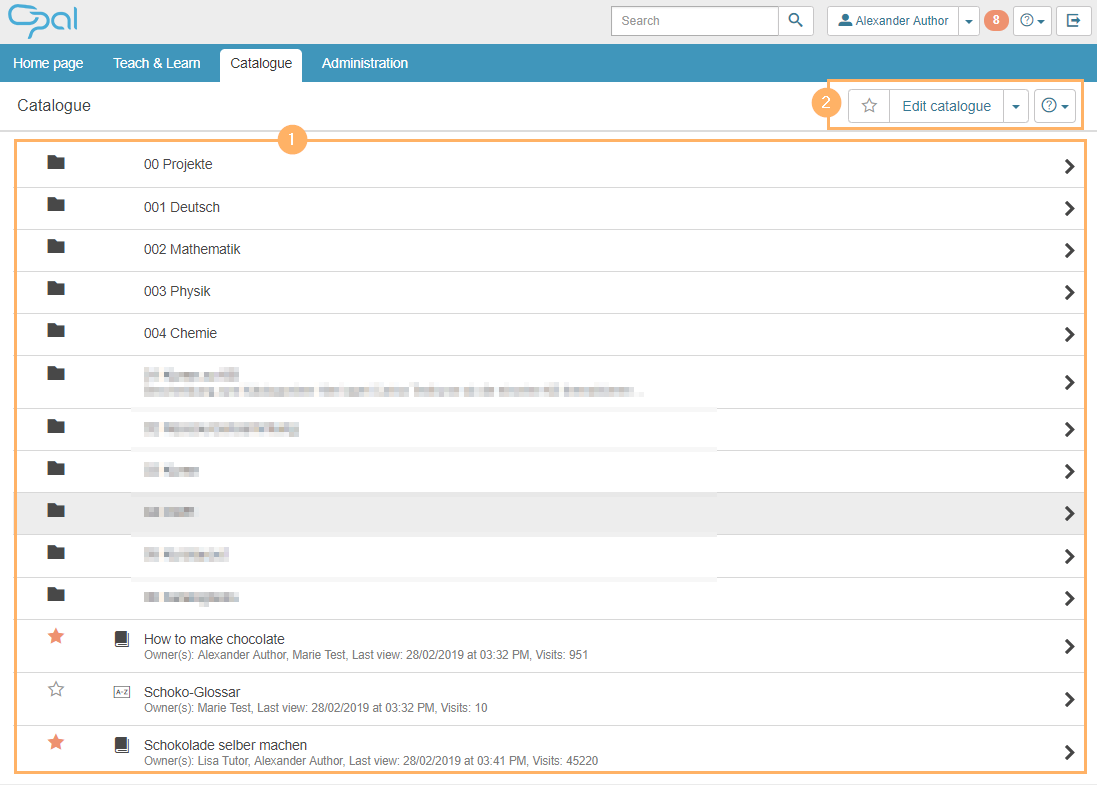Click the glossary icon beside Schoko-Glossar
The height and width of the screenshot is (785, 1097).
tap(122, 692)
